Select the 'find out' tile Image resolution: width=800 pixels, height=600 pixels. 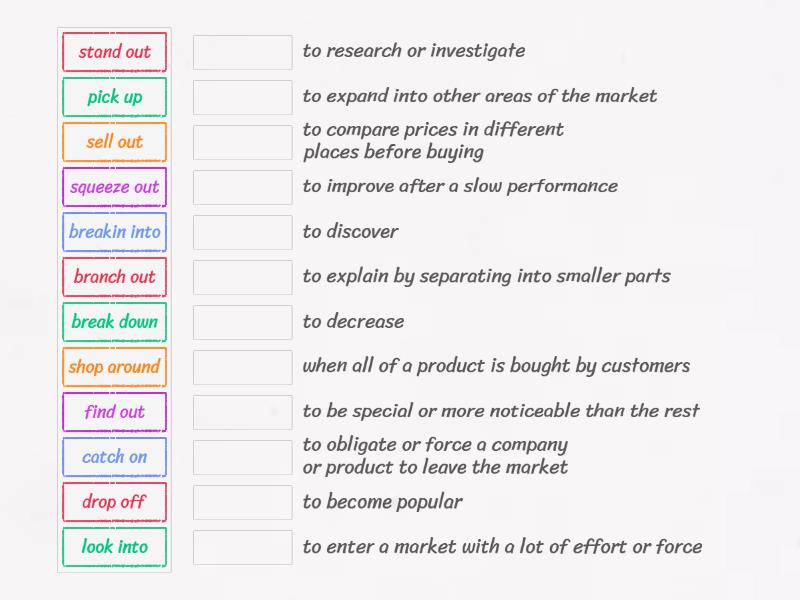[x=114, y=412]
